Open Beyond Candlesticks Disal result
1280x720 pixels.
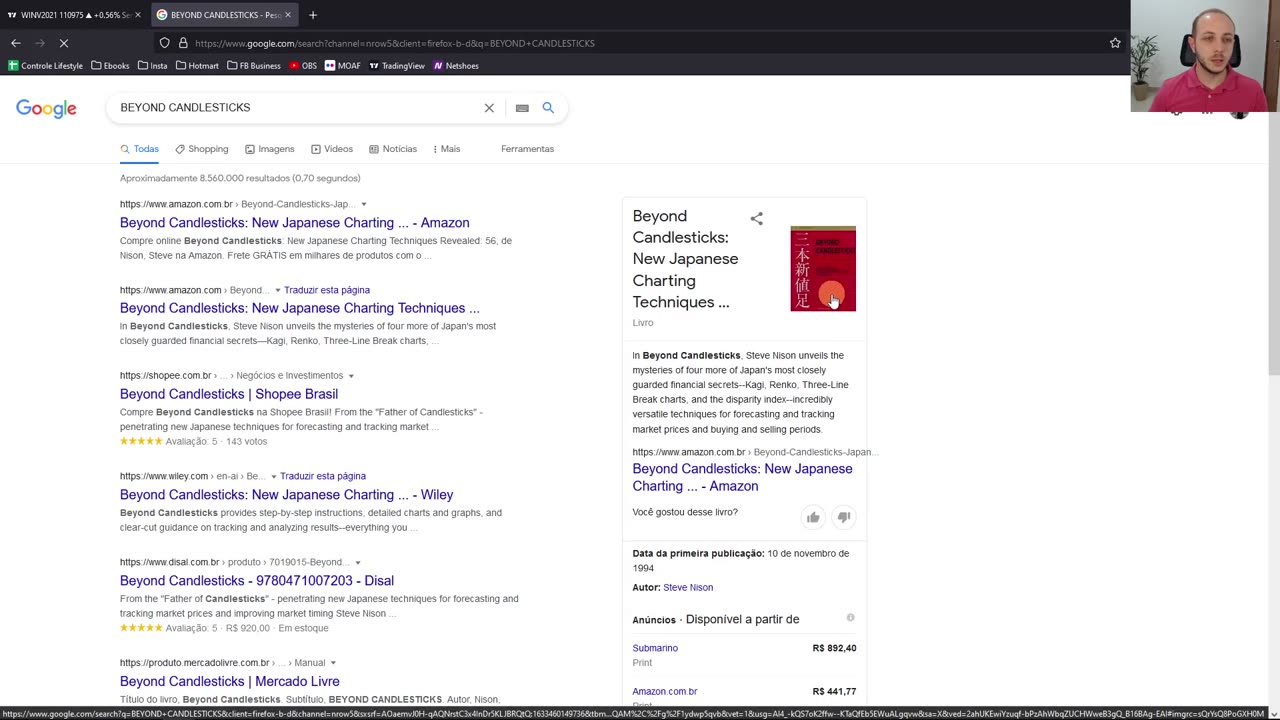click(x=257, y=581)
